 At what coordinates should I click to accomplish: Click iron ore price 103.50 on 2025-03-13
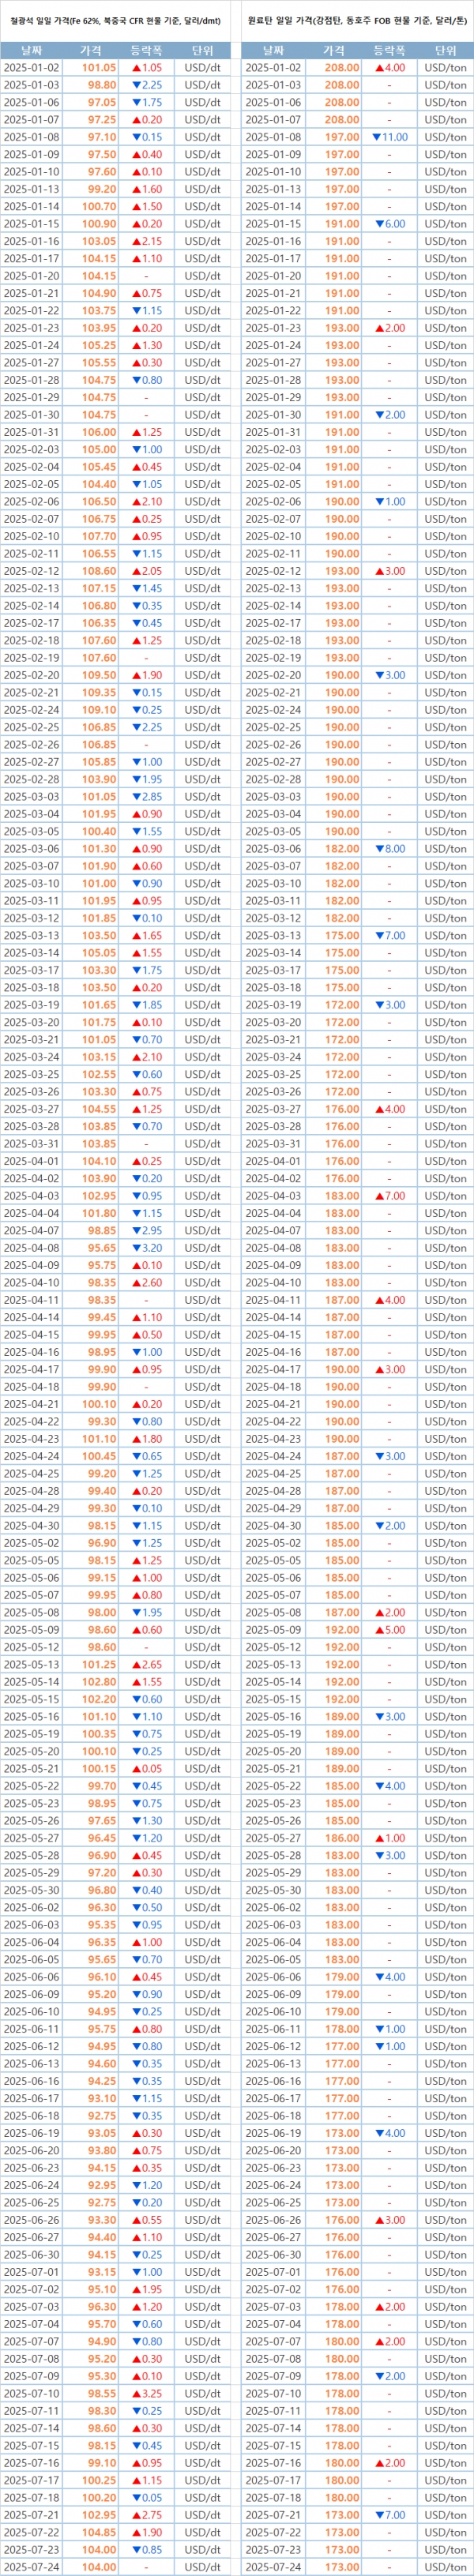(99, 936)
